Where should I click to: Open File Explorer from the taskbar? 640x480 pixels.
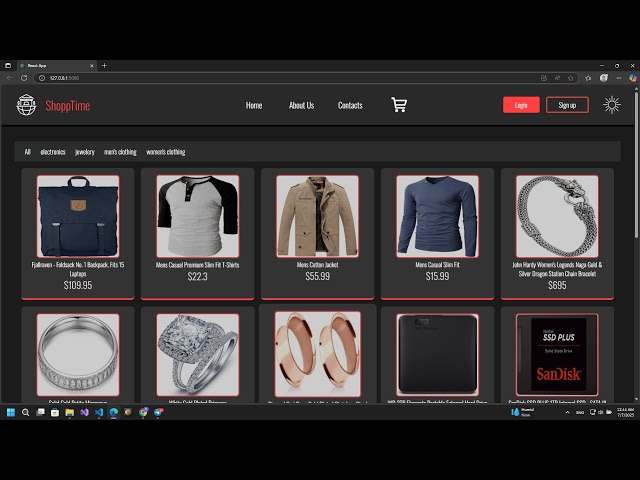tap(69, 412)
